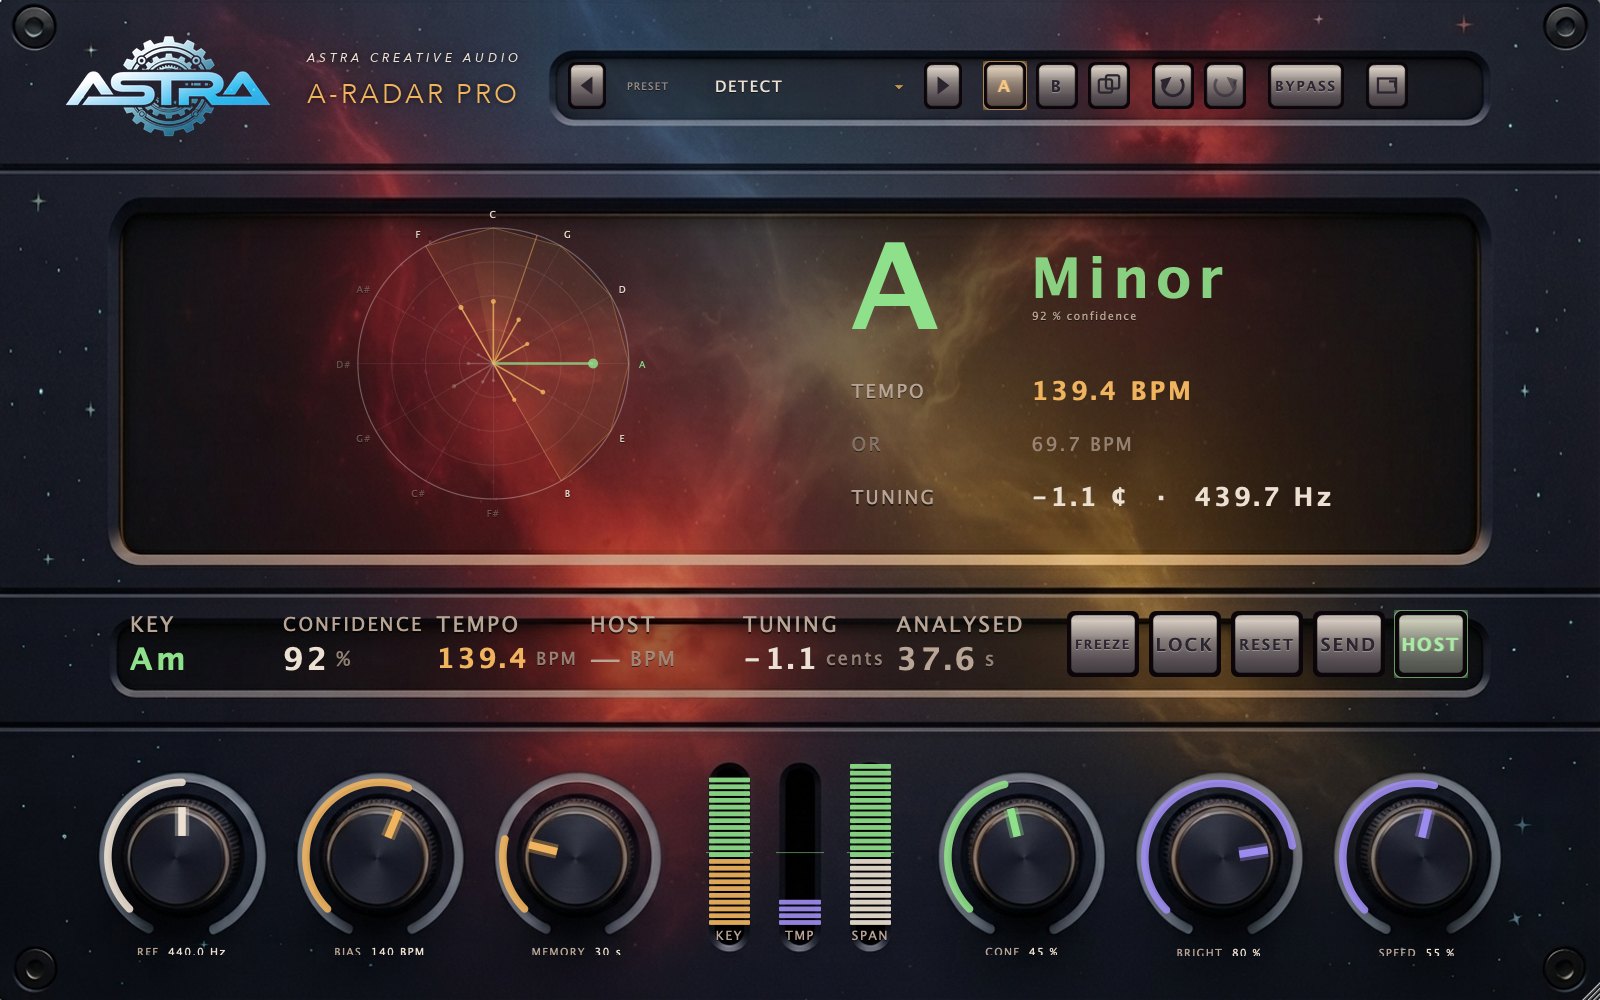Click the SPEED 55 % knob
The image size is (1600, 1000).
pyautogui.click(x=1417, y=857)
